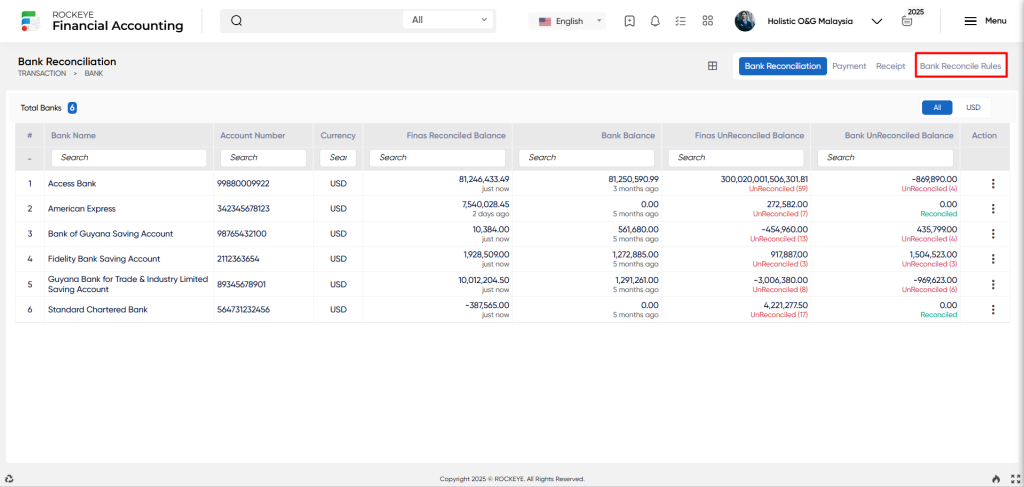Click UnReconciled (8) in Guyana Bank row
The width and height of the screenshot is (1024, 487).
point(780,289)
